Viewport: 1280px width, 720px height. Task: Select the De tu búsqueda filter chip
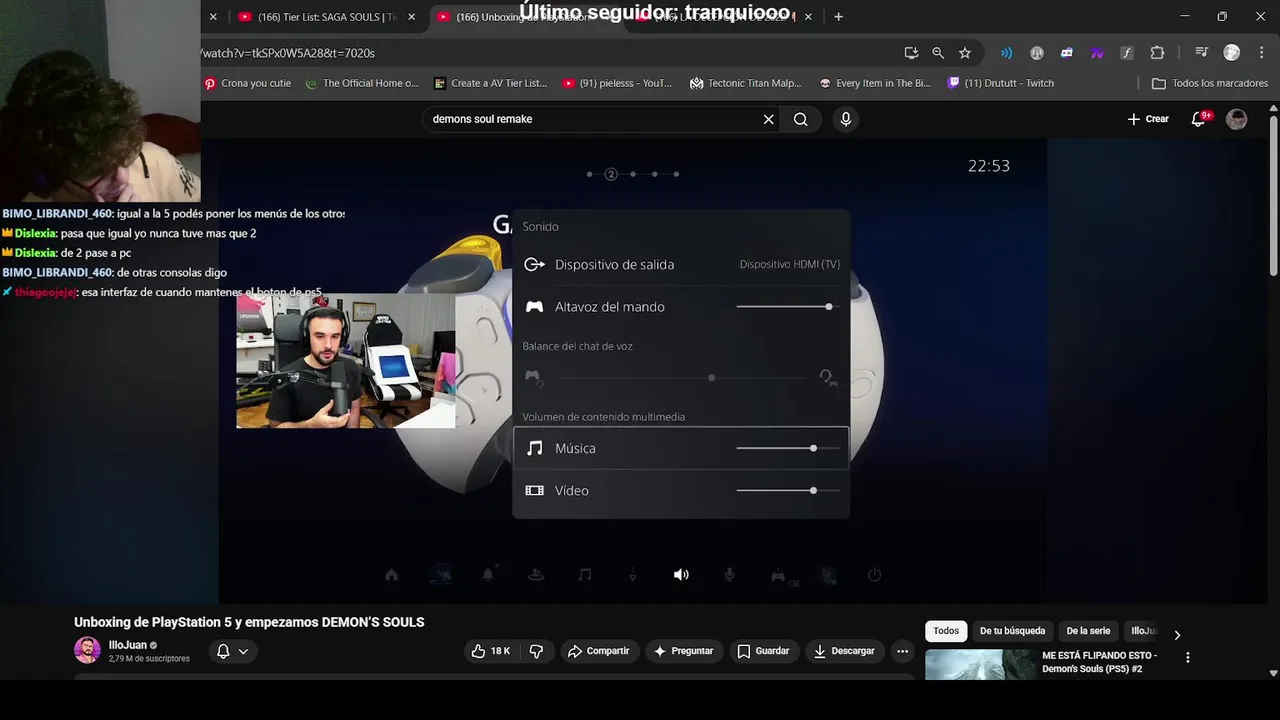pos(1012,631)
